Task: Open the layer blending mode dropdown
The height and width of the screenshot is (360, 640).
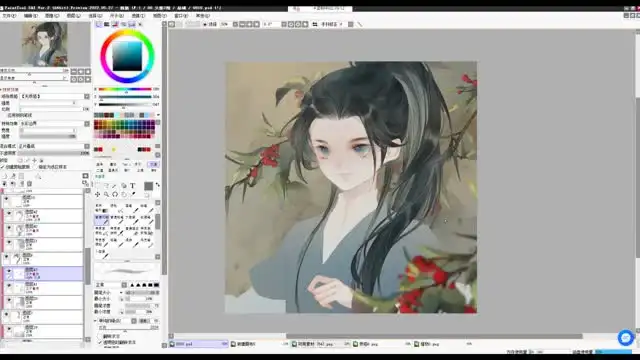Action: [87, 146]
